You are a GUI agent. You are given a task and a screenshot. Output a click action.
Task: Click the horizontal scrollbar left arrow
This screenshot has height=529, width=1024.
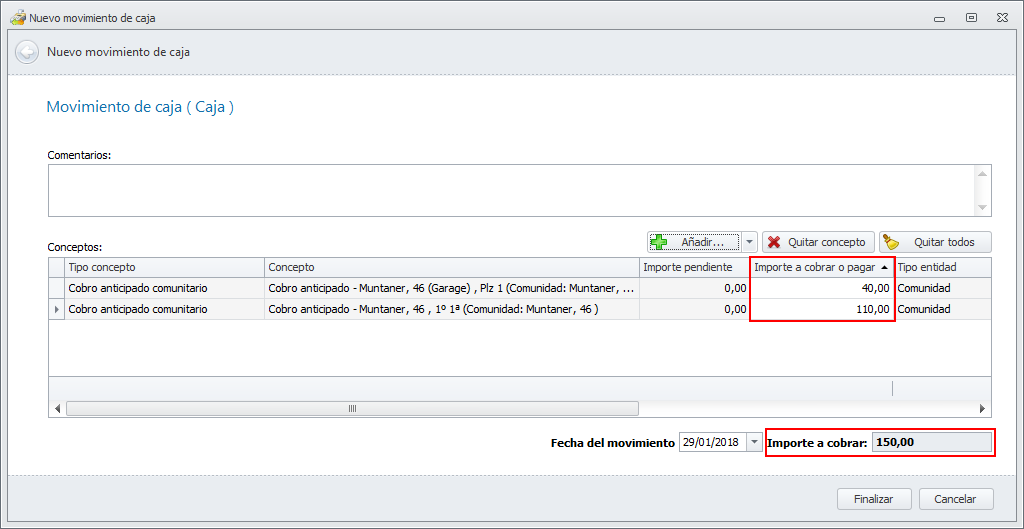(x=57, y=408)
